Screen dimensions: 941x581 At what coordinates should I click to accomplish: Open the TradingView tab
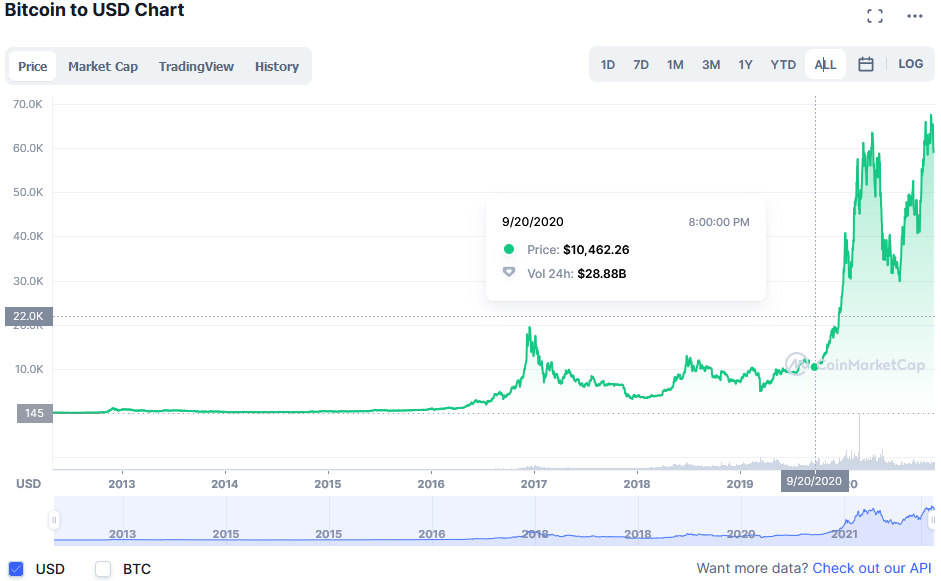click(x=196, y=66)
